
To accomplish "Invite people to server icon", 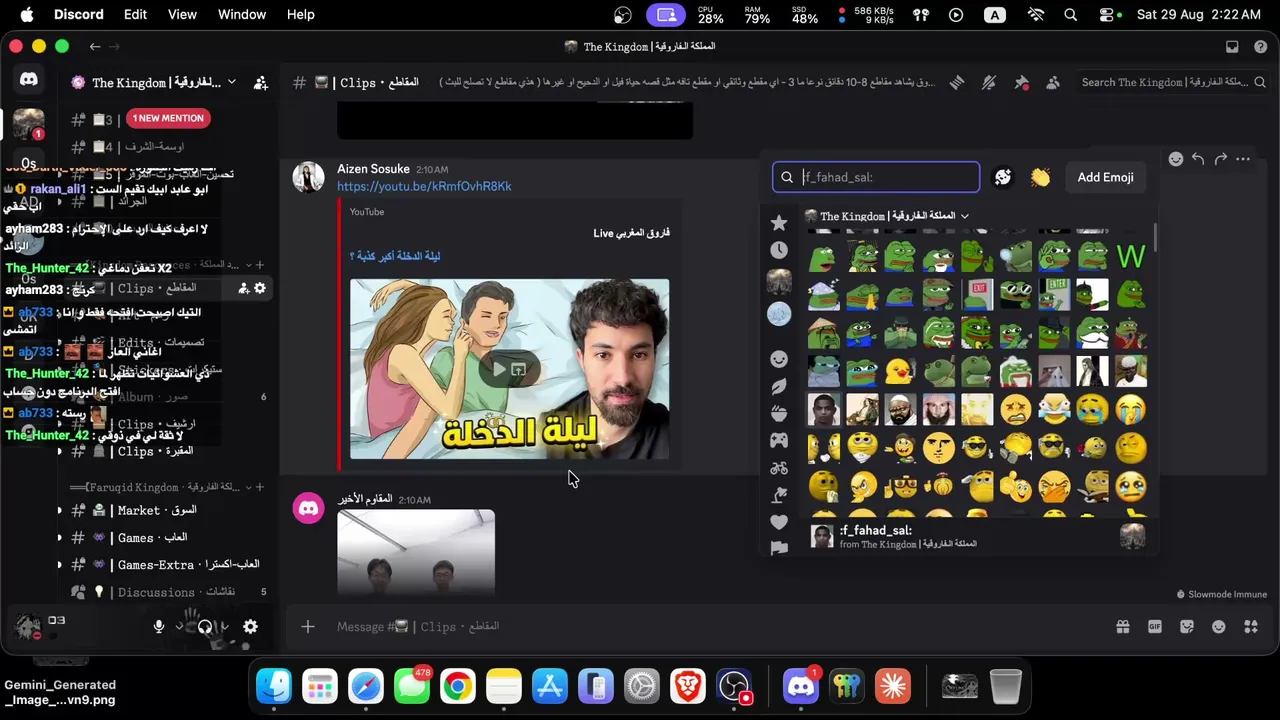I will pyautogui.click(x=261, y=83).
